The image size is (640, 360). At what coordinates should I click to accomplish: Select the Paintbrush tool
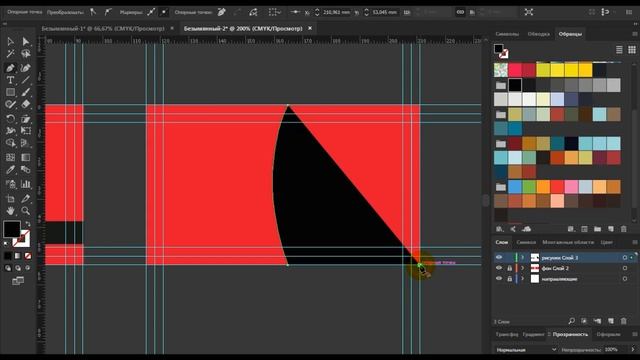tap(26, 92)
